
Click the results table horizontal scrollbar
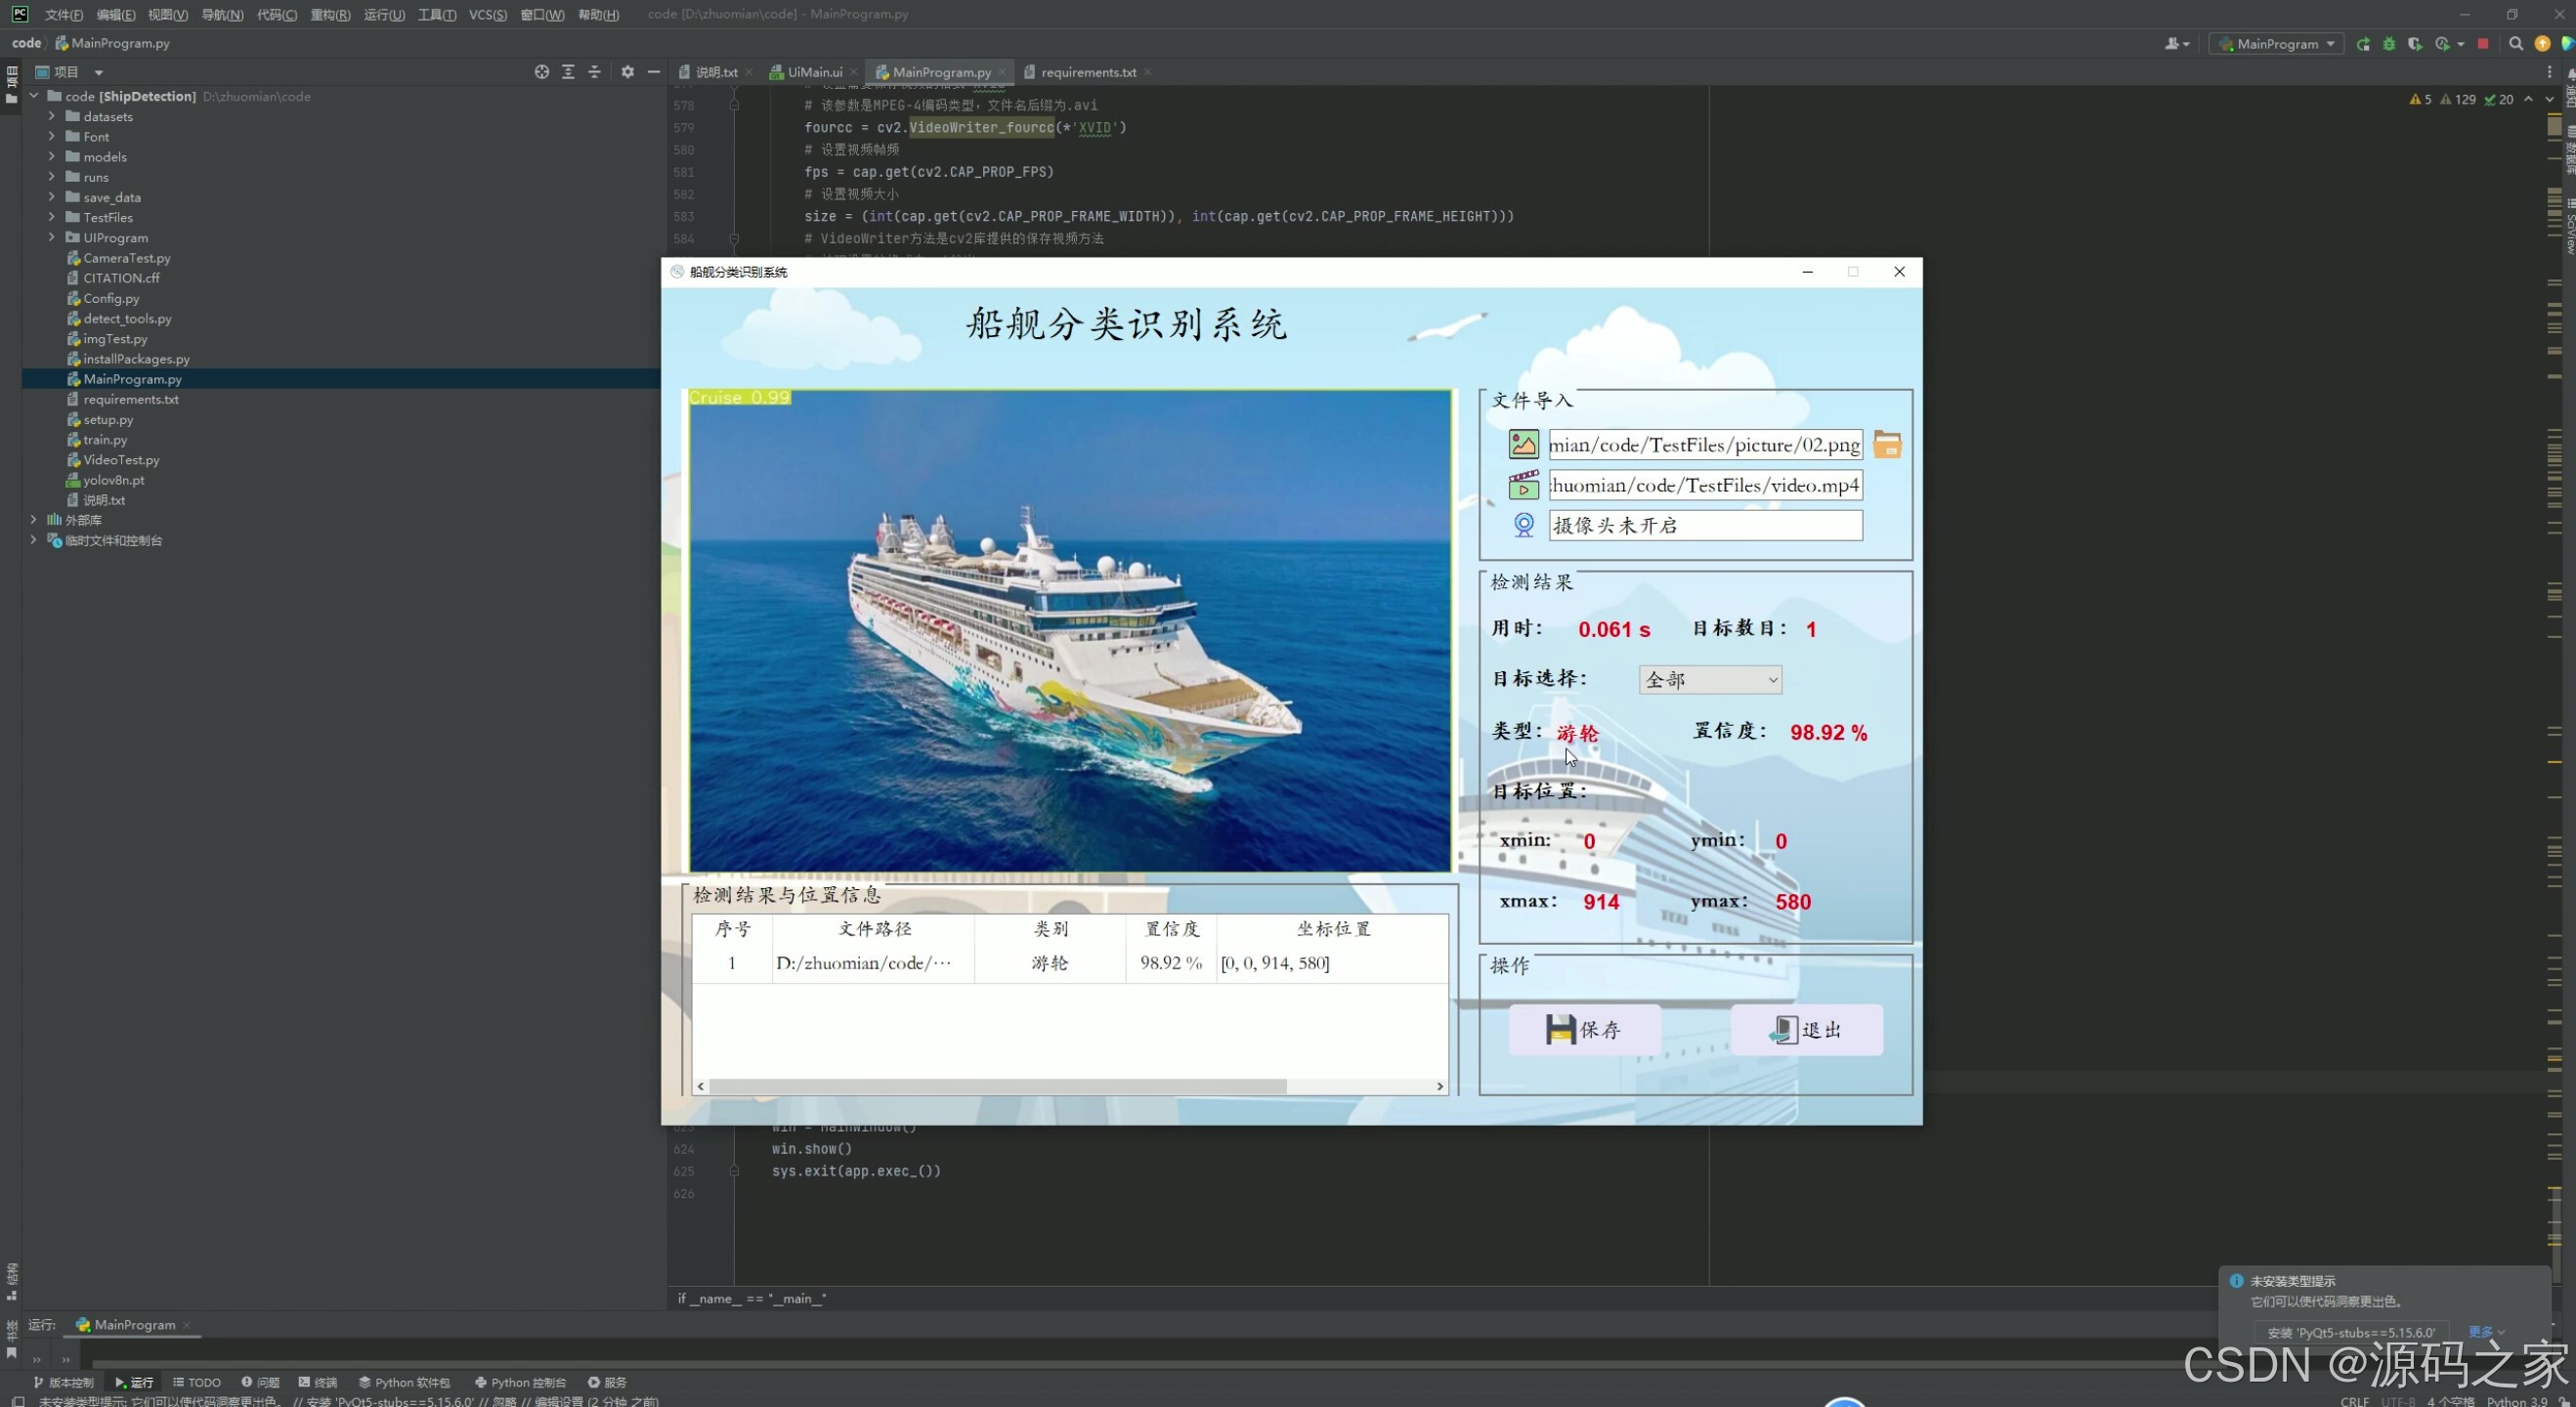click(998, 1086)
